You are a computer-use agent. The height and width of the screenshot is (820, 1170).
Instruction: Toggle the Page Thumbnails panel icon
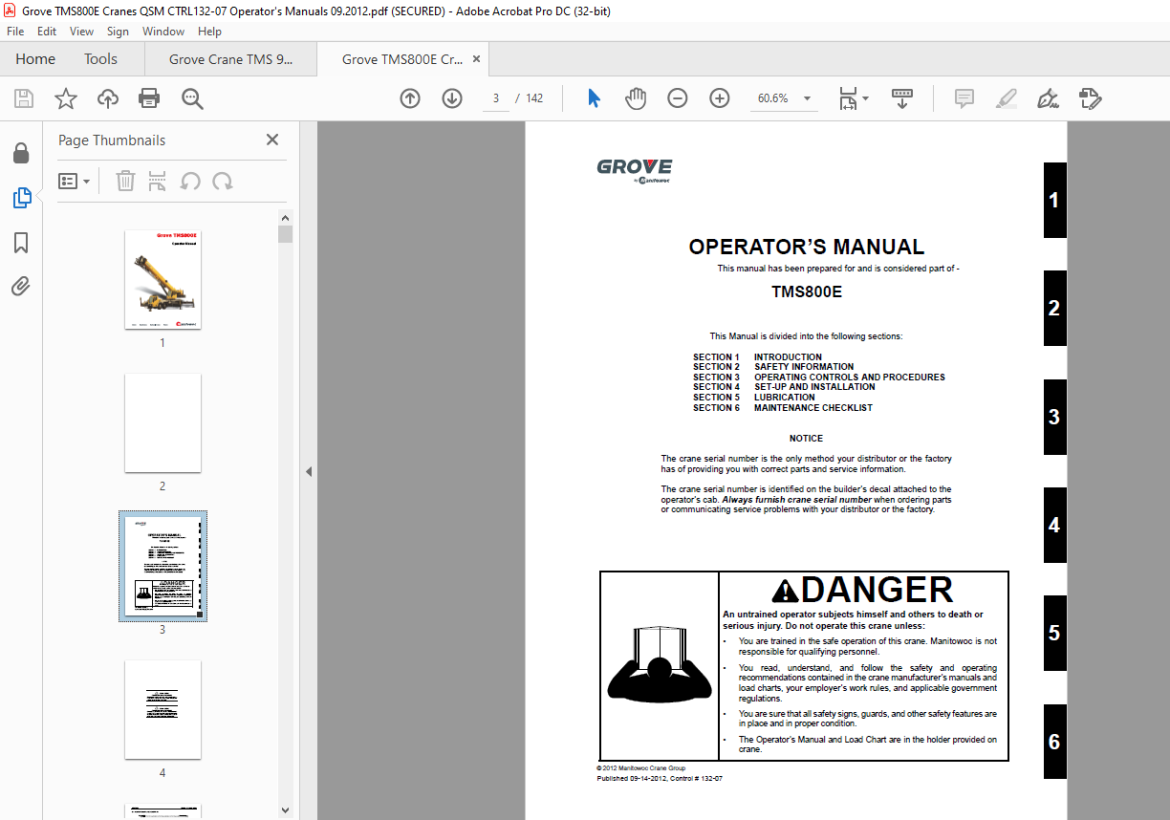pos(22,198)
